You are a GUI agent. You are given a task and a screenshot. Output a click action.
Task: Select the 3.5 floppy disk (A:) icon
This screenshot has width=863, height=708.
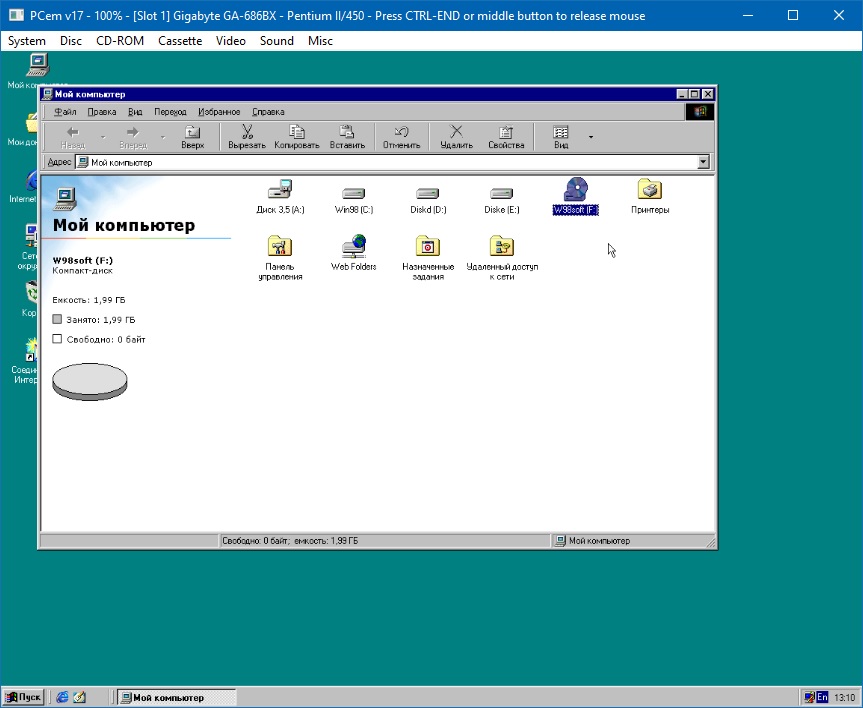pyautogui.click(x=280, y=190)
